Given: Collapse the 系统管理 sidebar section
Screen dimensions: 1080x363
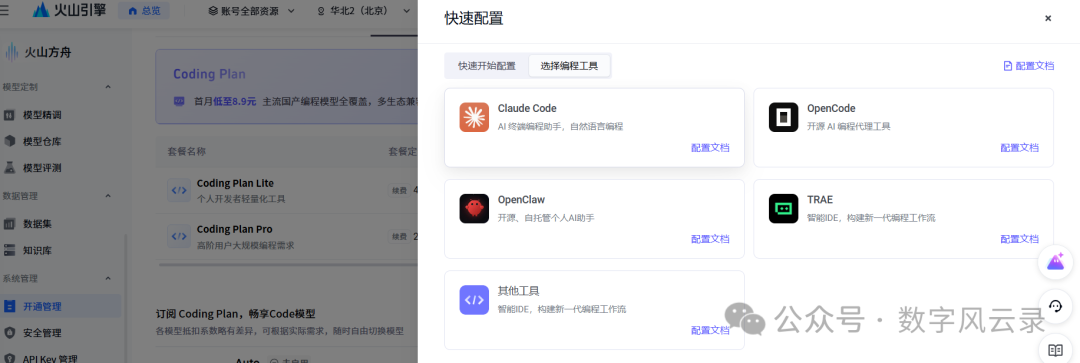Looking at the screenshot, I should (x=107, y=278).
